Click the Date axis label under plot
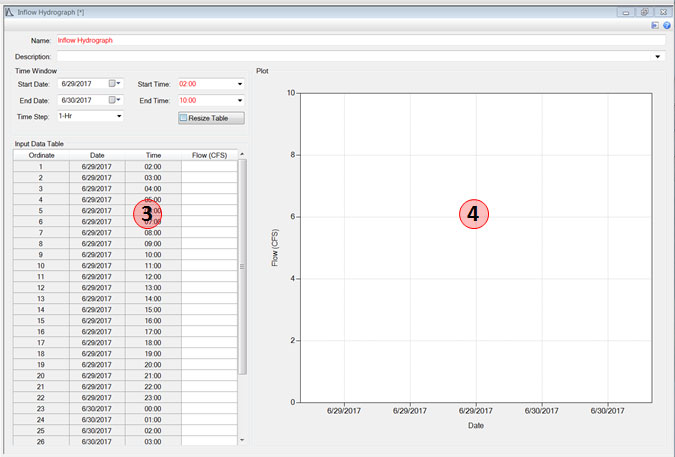Screen dimensions: 675x457 [x=476, y=425]
